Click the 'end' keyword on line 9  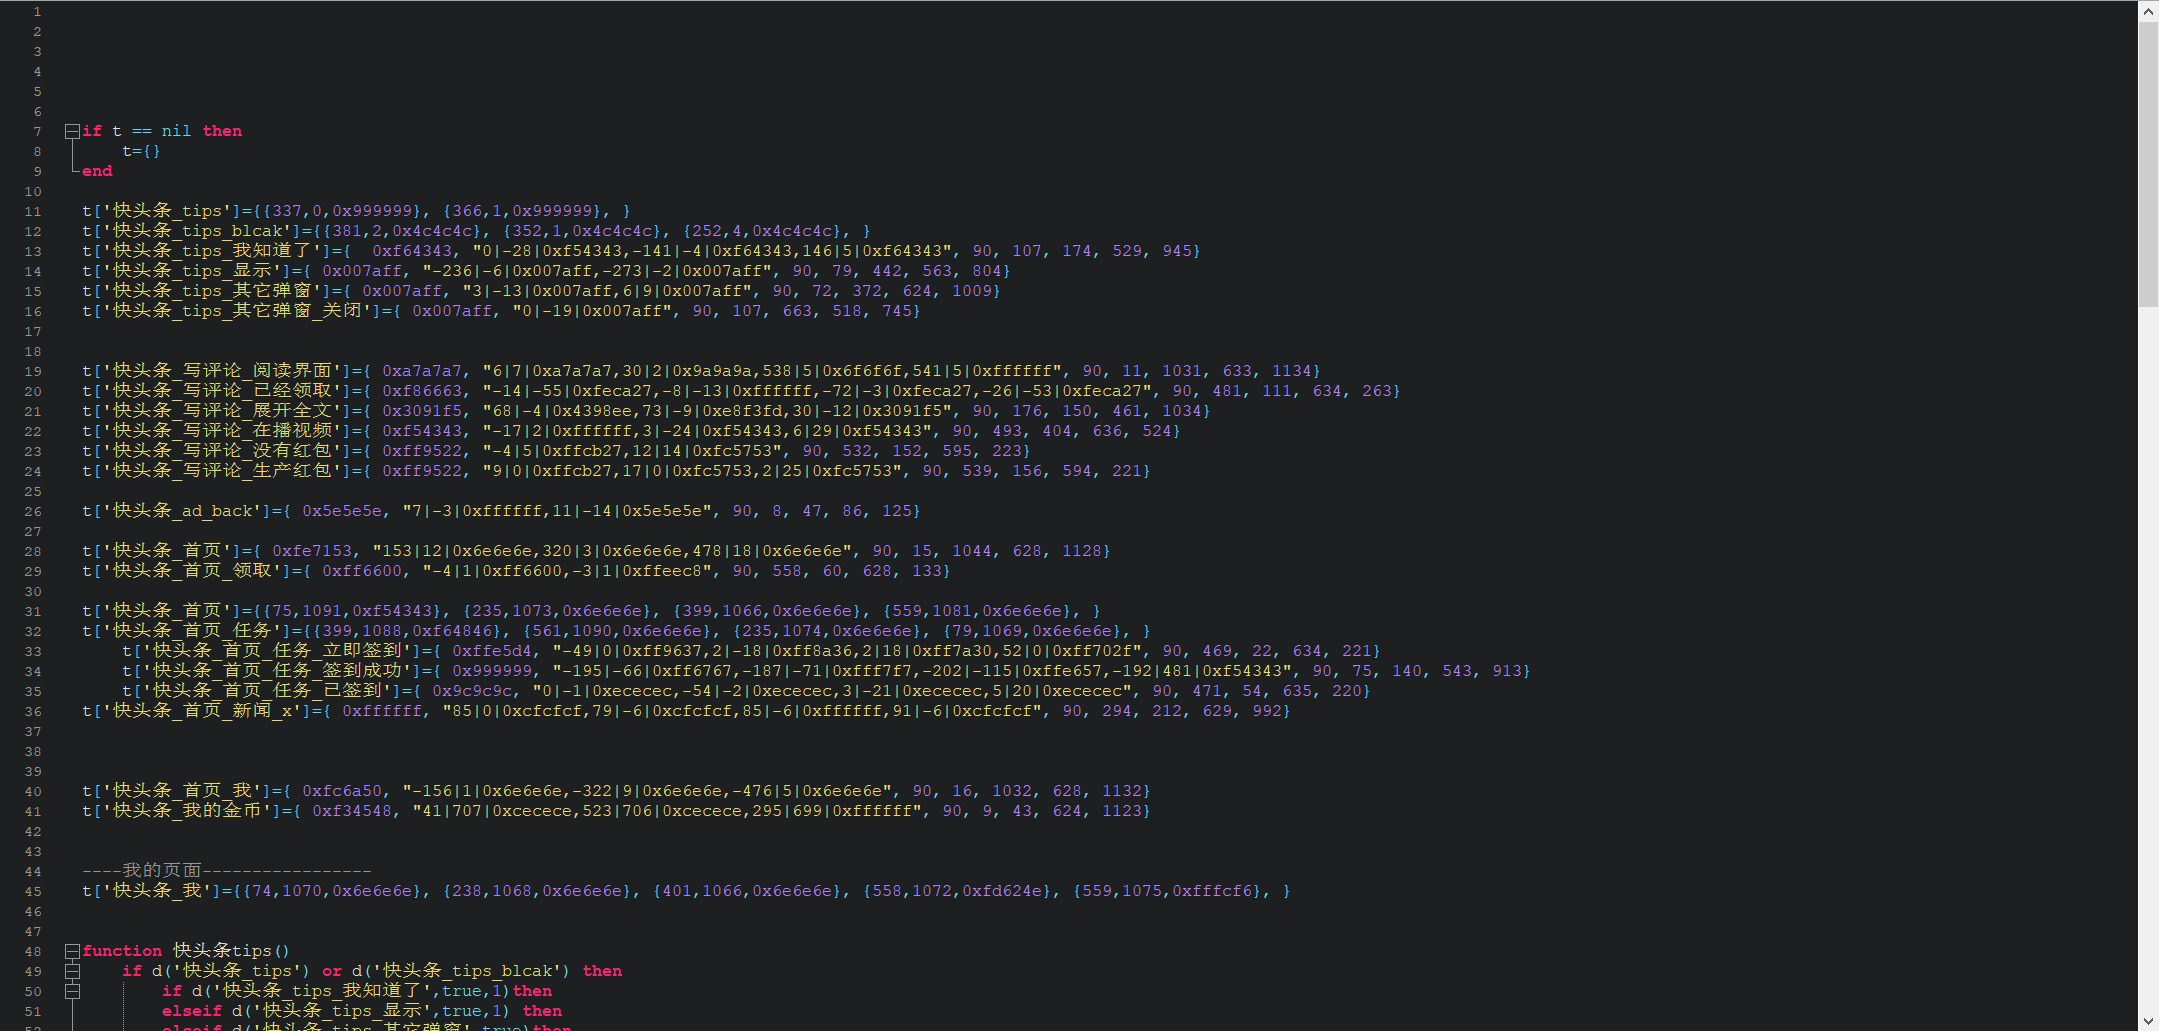tap(97, 171)
